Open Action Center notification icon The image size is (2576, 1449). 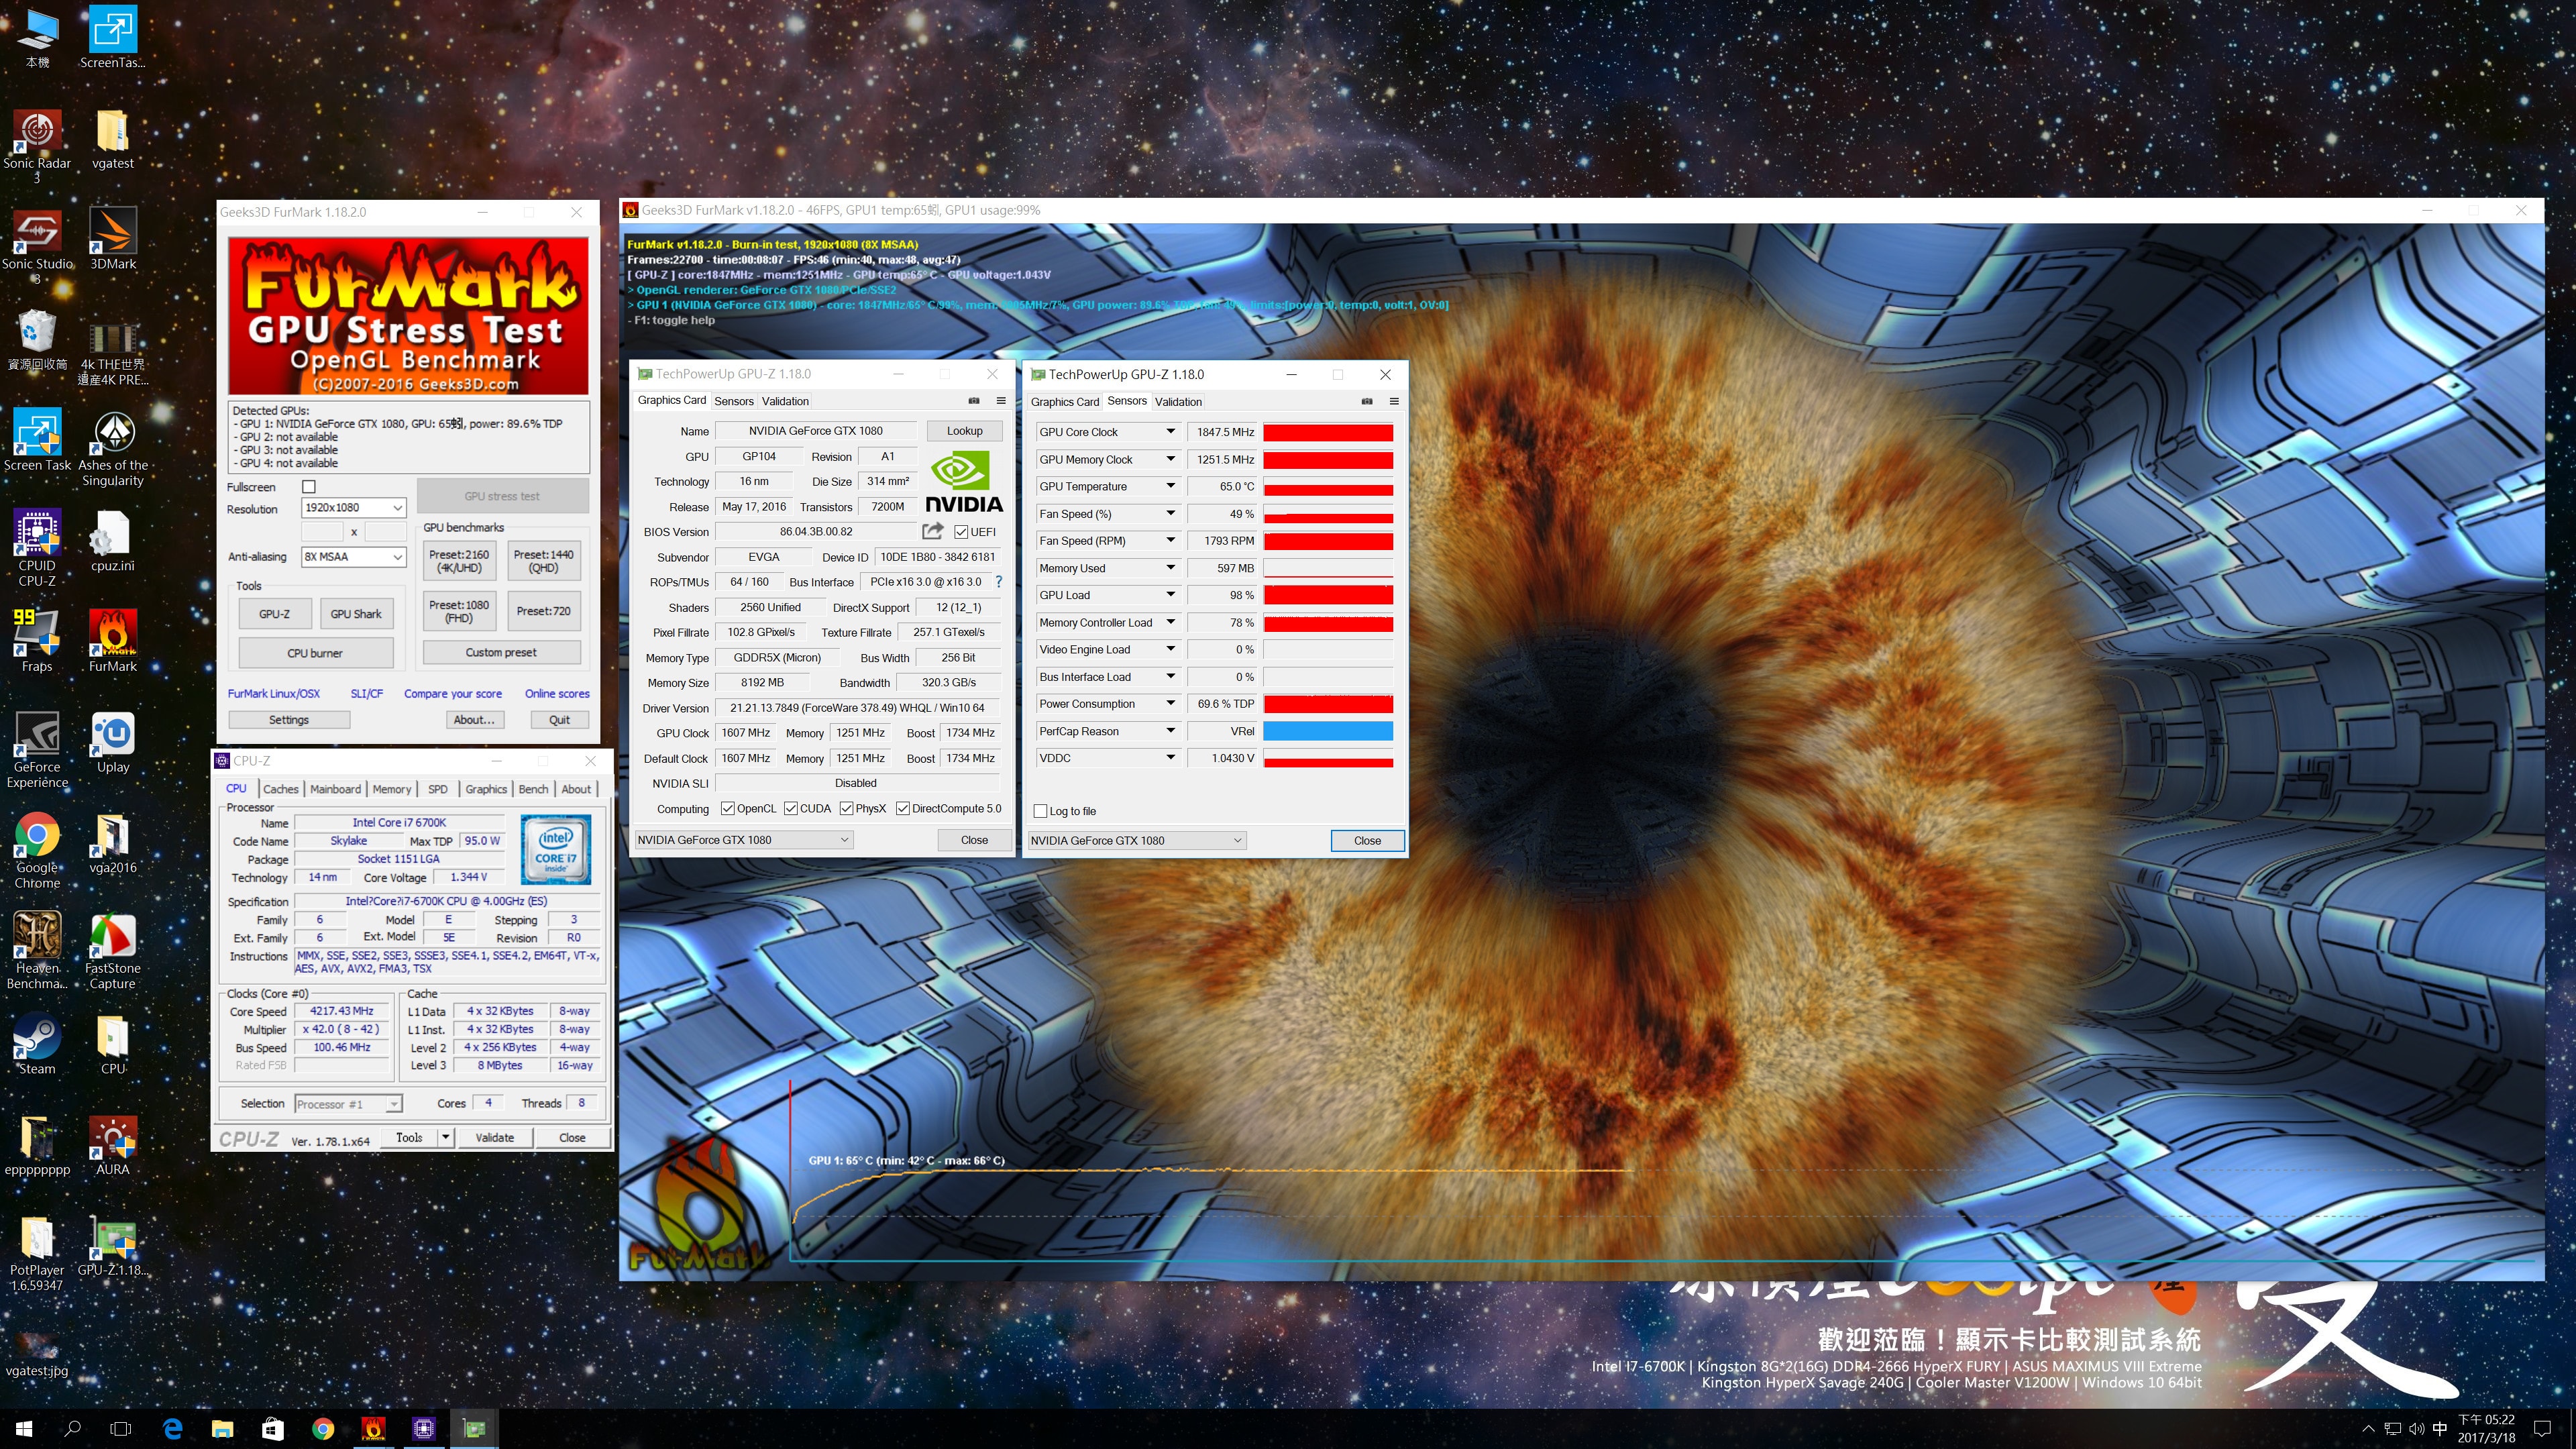tap(2542, 1429)
